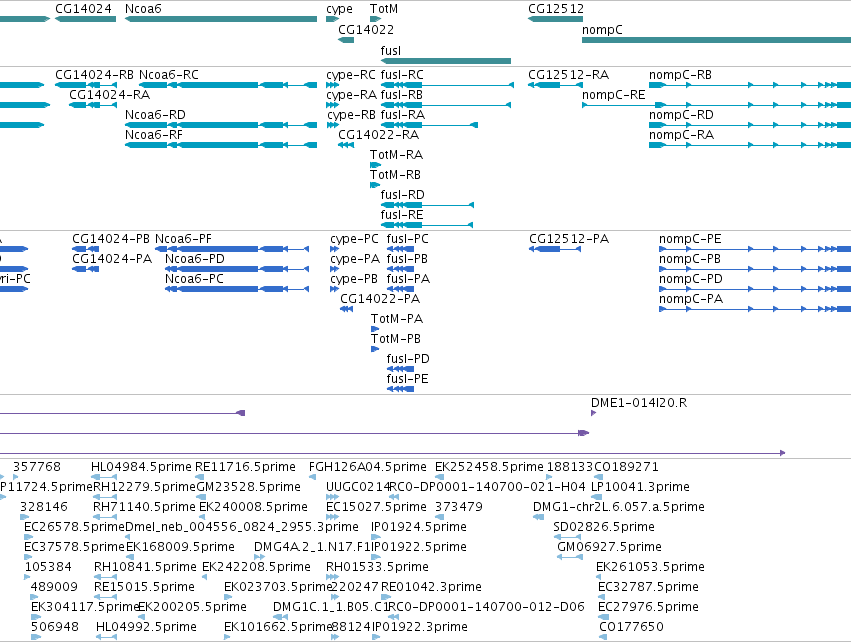Select protein nompC-PE
Screen dimensions: 851x642
(755, 249)
